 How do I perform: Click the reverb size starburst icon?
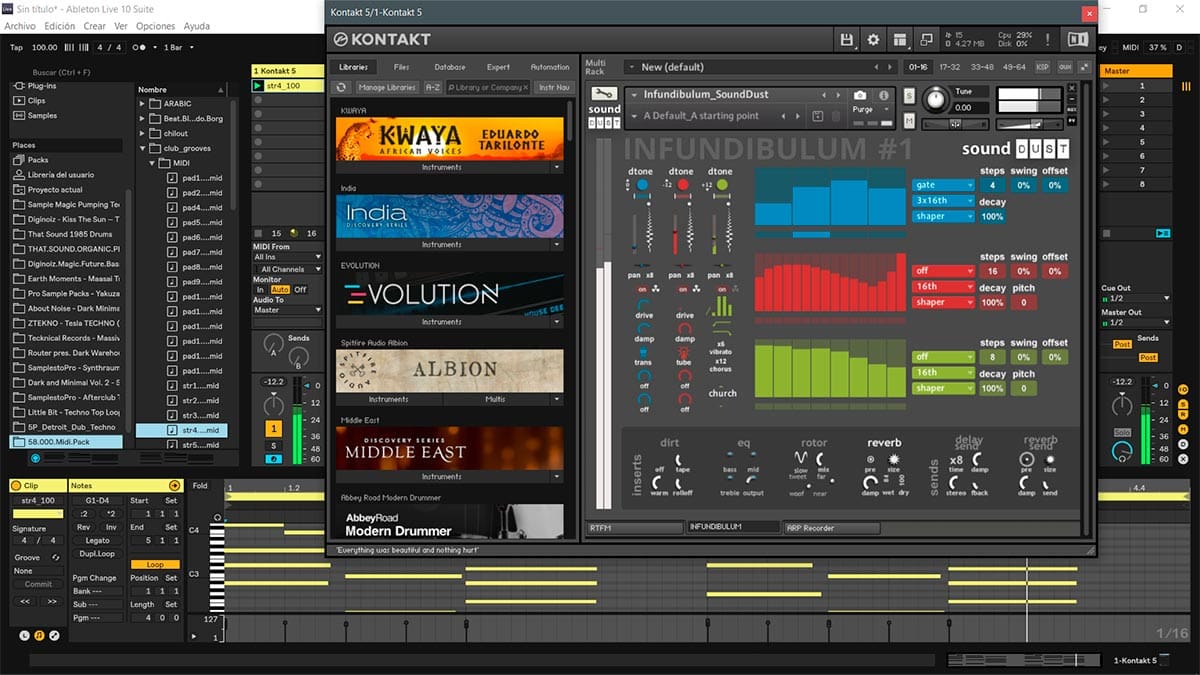coord(893,459)
